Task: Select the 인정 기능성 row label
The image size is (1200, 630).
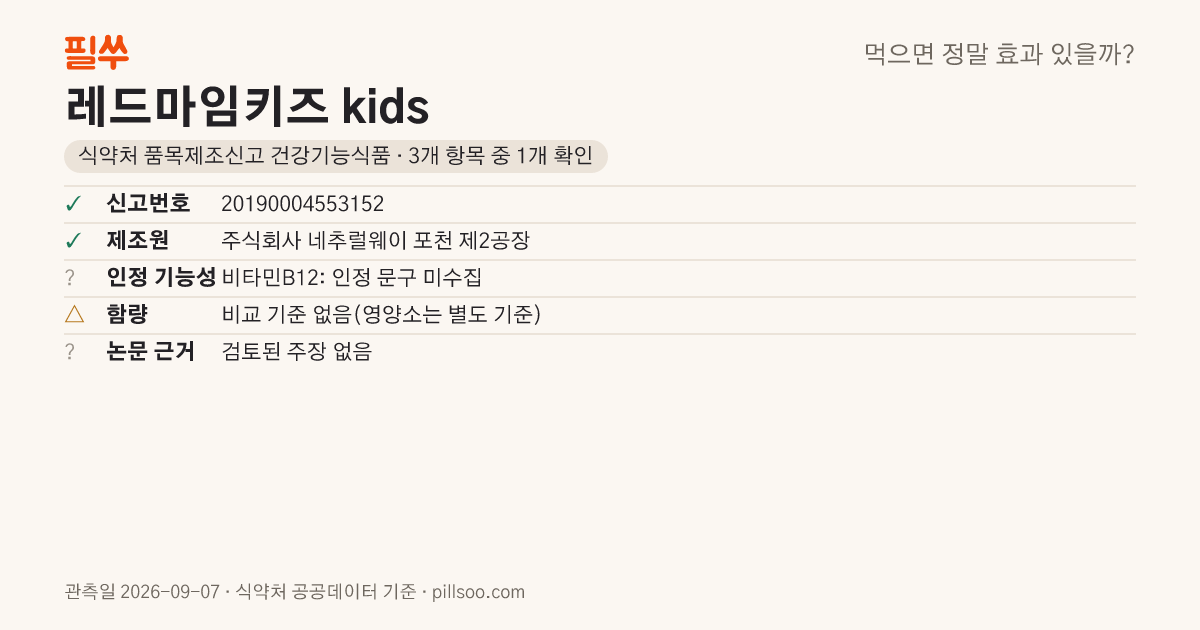Action: [161, 278]
